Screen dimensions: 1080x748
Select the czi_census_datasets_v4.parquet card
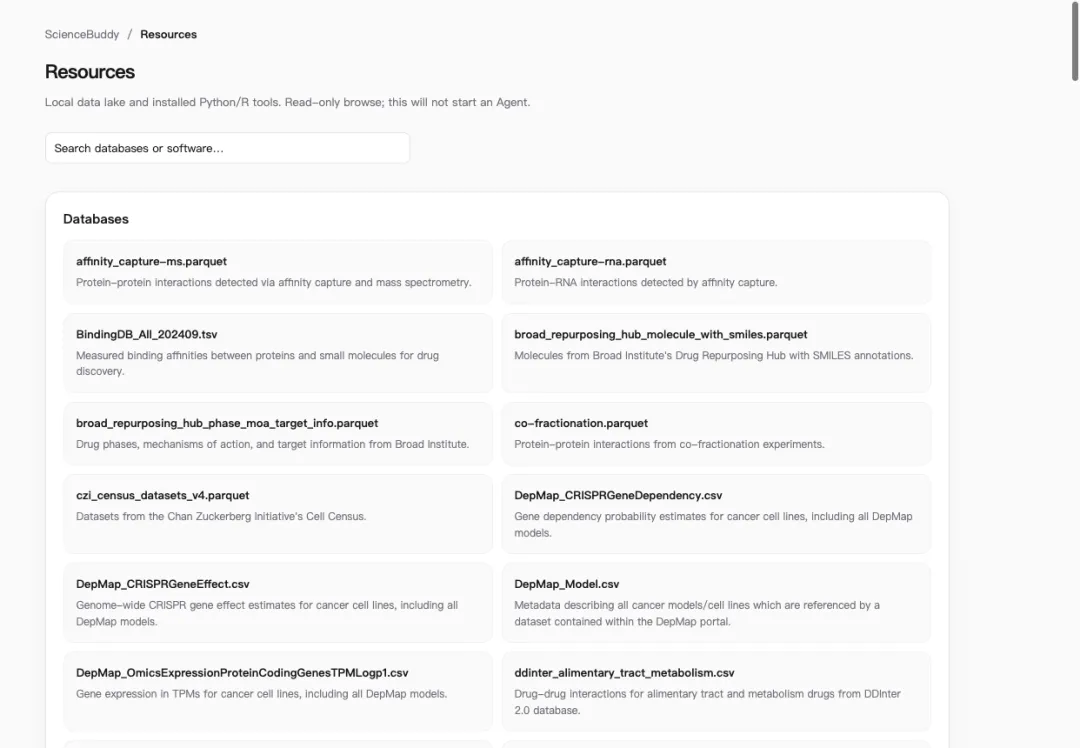278,514
